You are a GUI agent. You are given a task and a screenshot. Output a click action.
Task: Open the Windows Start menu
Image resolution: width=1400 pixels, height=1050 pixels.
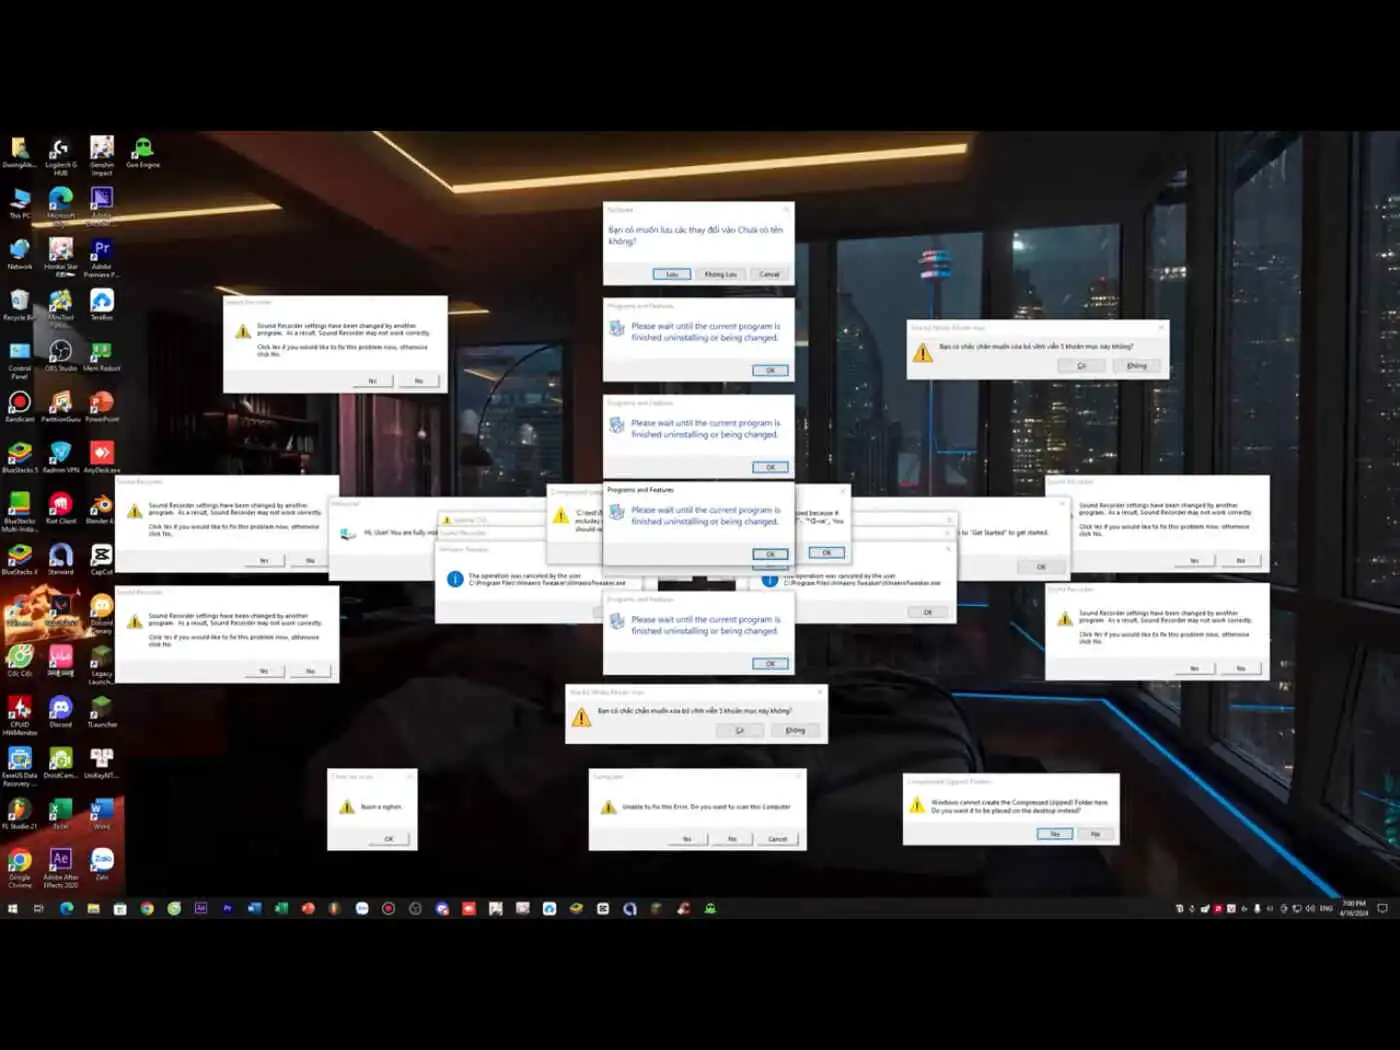pyautogui.click(x=13, y=909)
